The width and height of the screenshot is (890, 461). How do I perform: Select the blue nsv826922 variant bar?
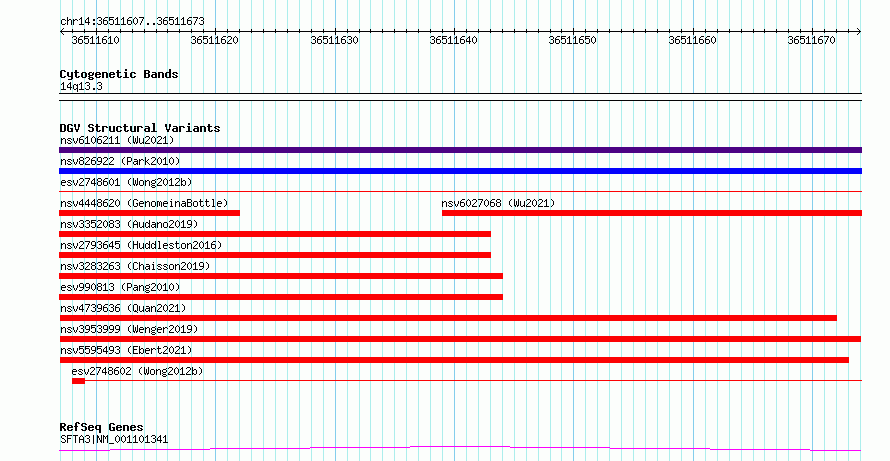(x=460, y=171)
